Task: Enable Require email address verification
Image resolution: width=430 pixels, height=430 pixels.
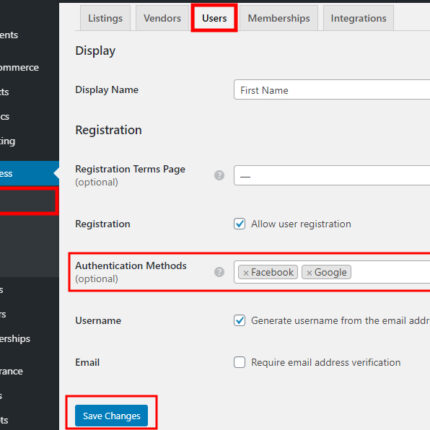Action: coord(239,362)
